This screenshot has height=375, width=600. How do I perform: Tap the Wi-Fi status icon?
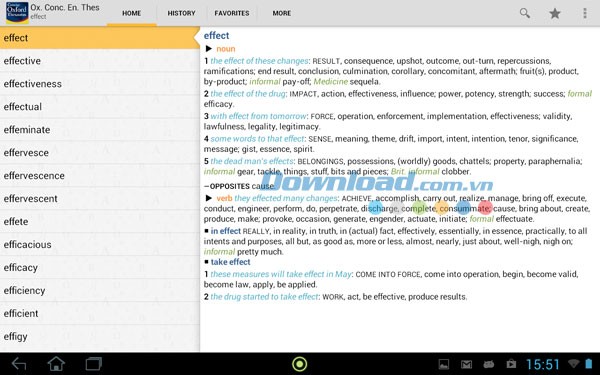click(573, 364)
